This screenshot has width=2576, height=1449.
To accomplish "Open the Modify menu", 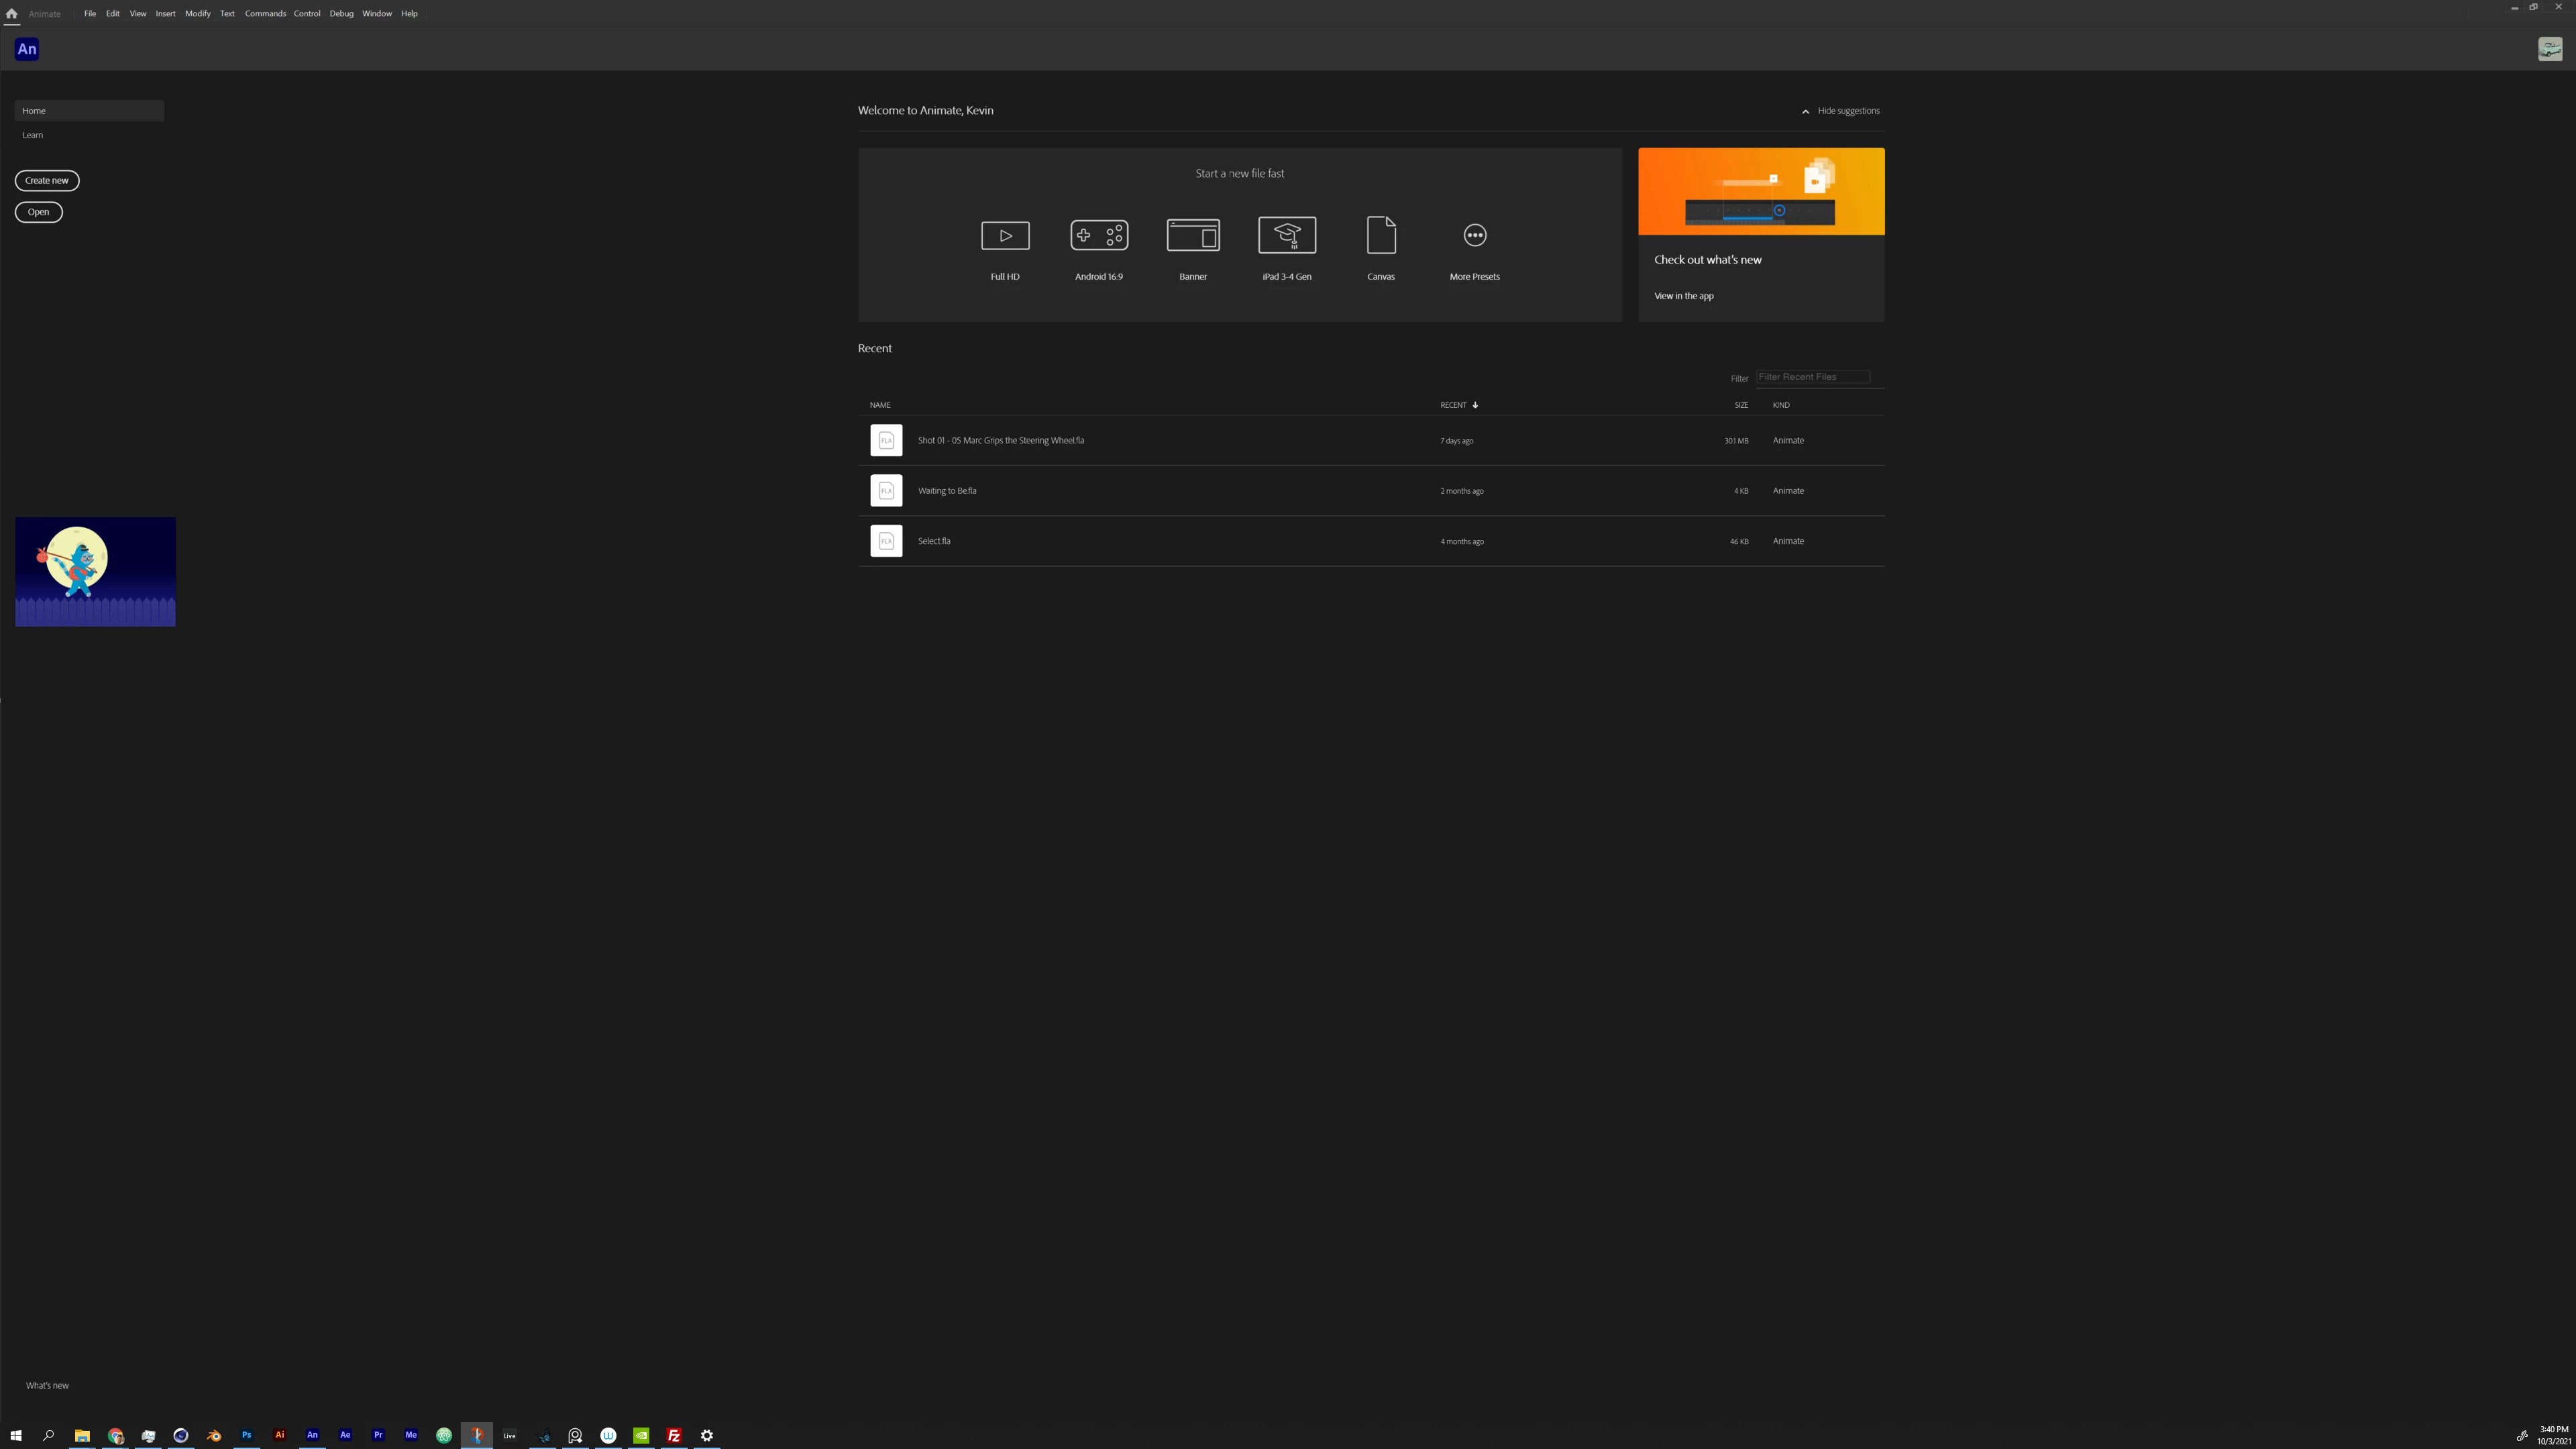I will (x=198, y=13).
